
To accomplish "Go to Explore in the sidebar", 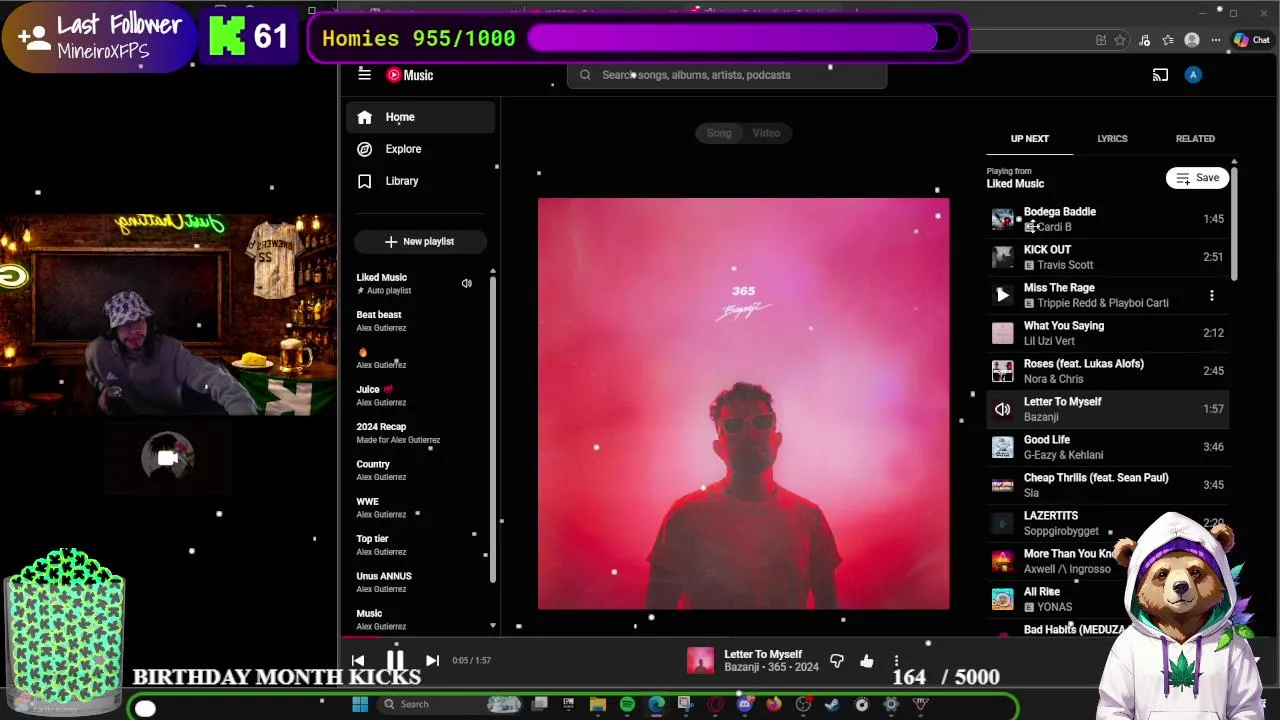I will click(x=420, y=149).
